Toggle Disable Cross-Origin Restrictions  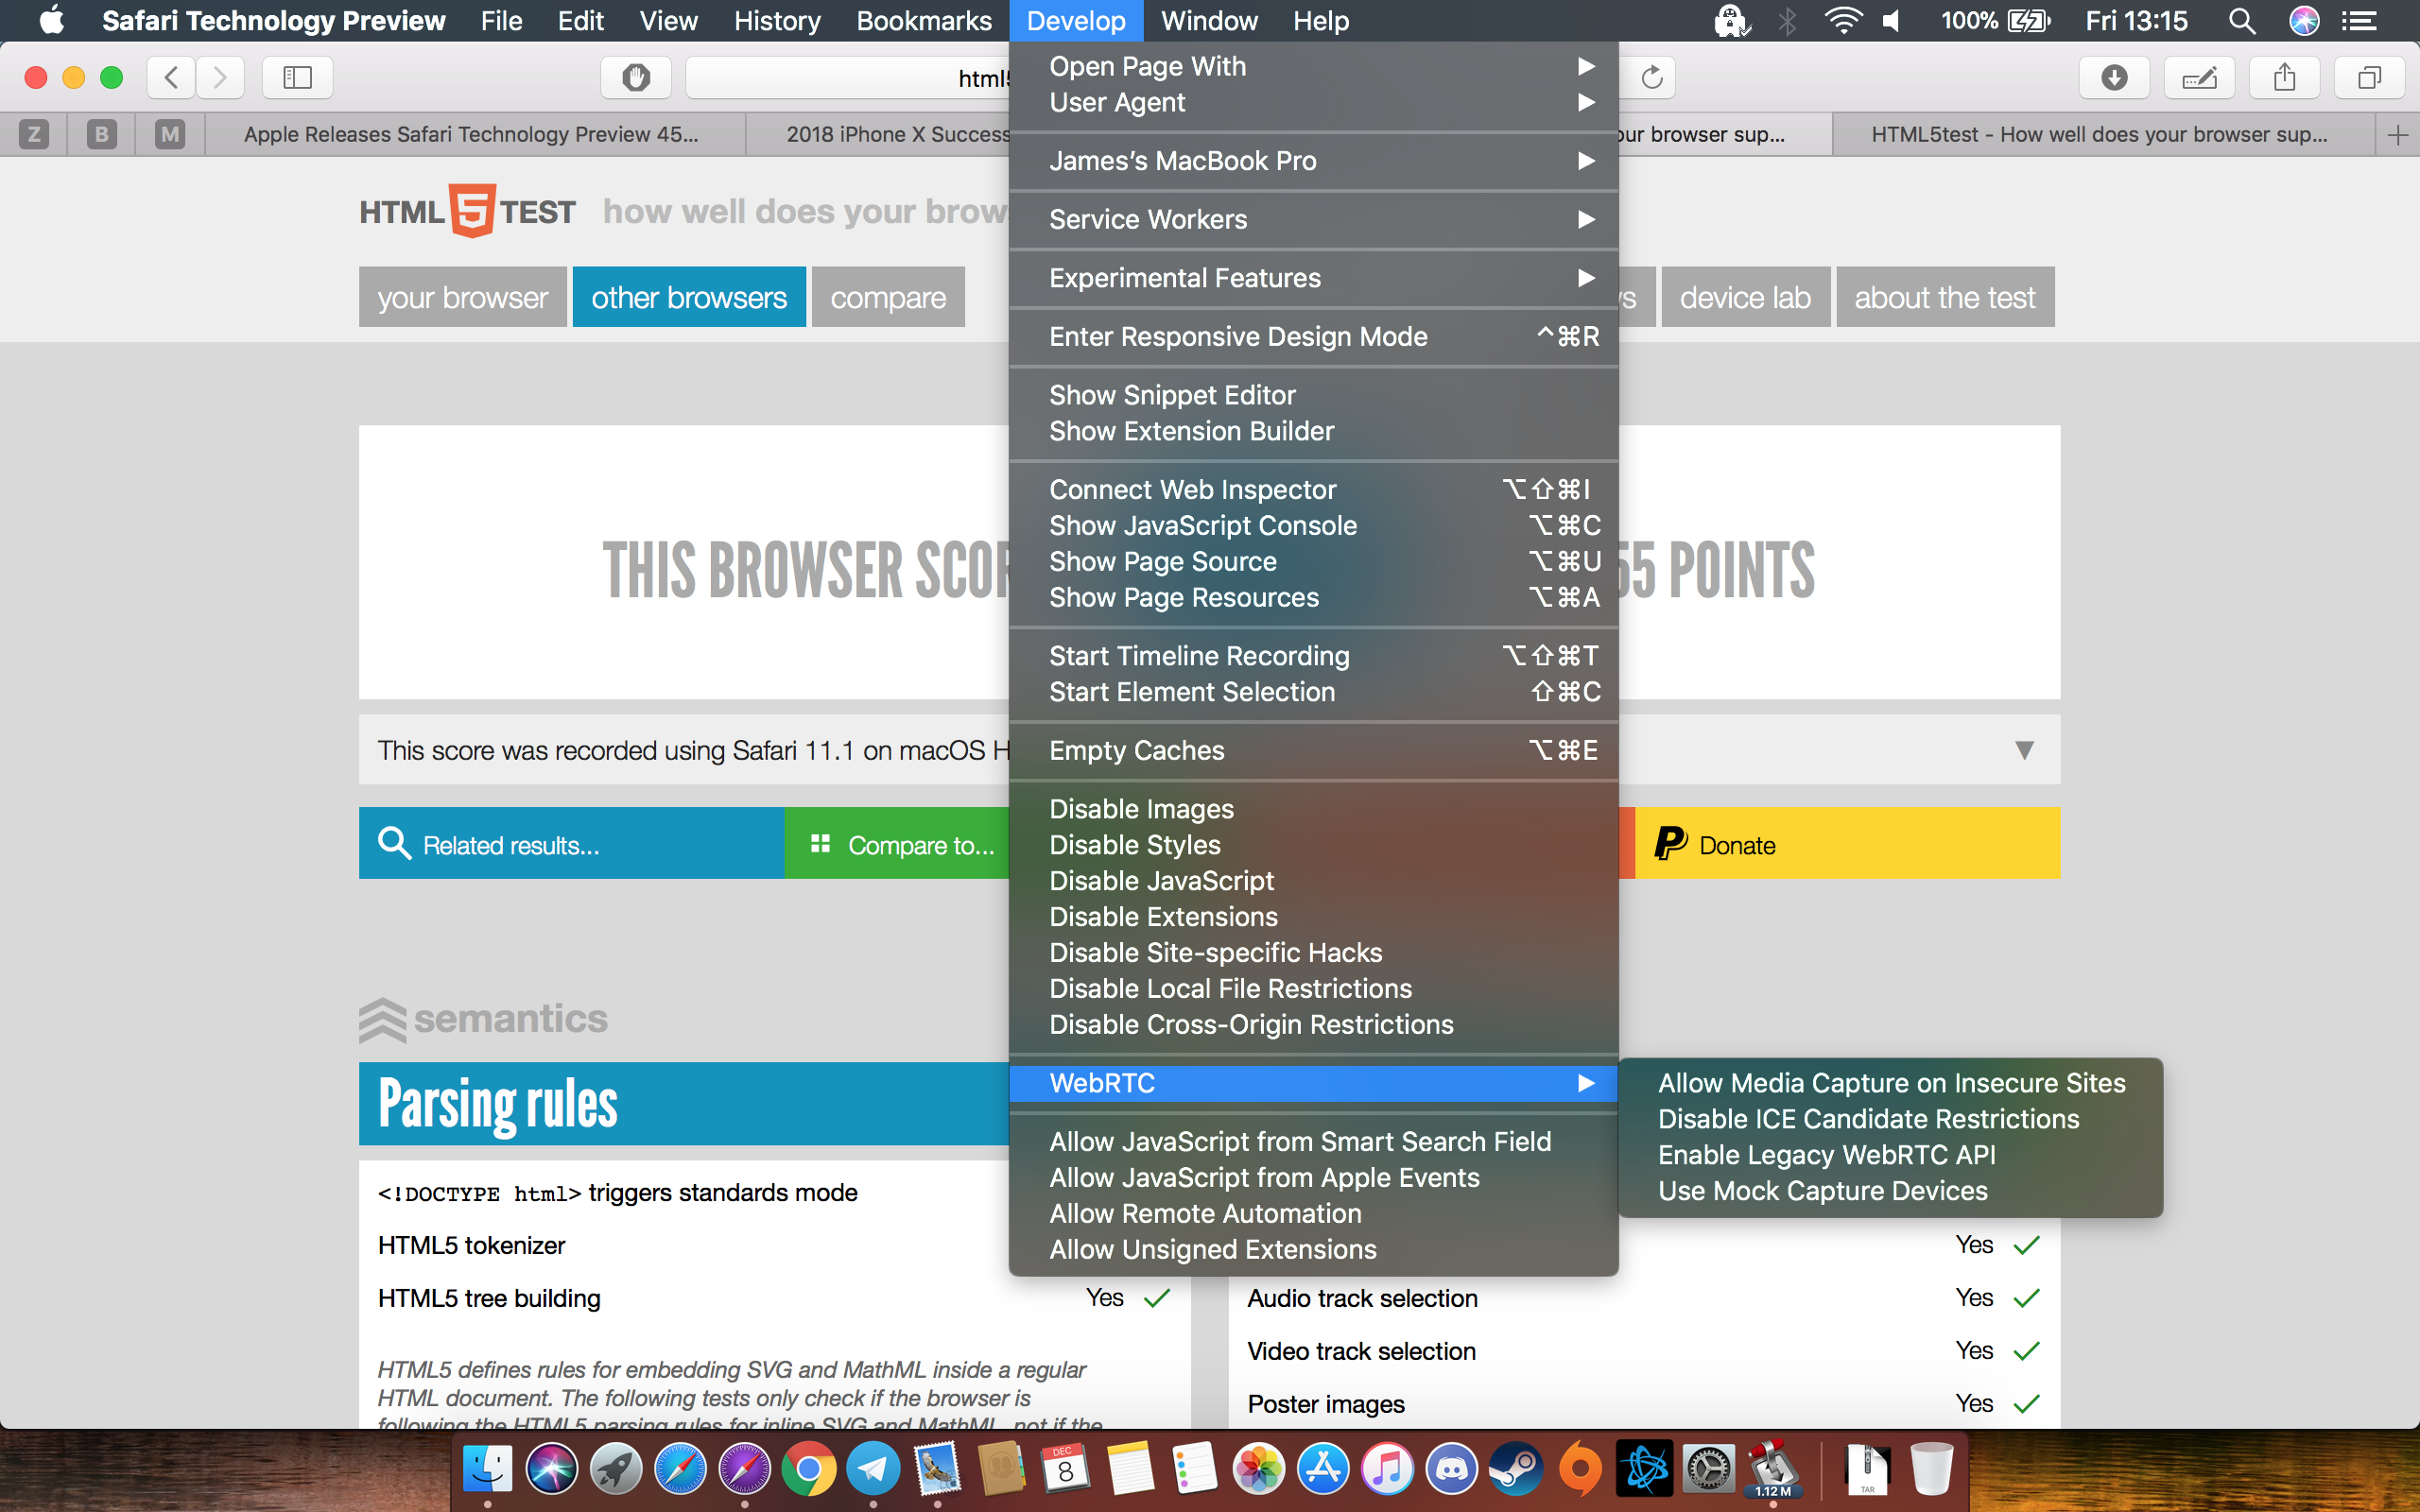click(x=1313, y=1025)
